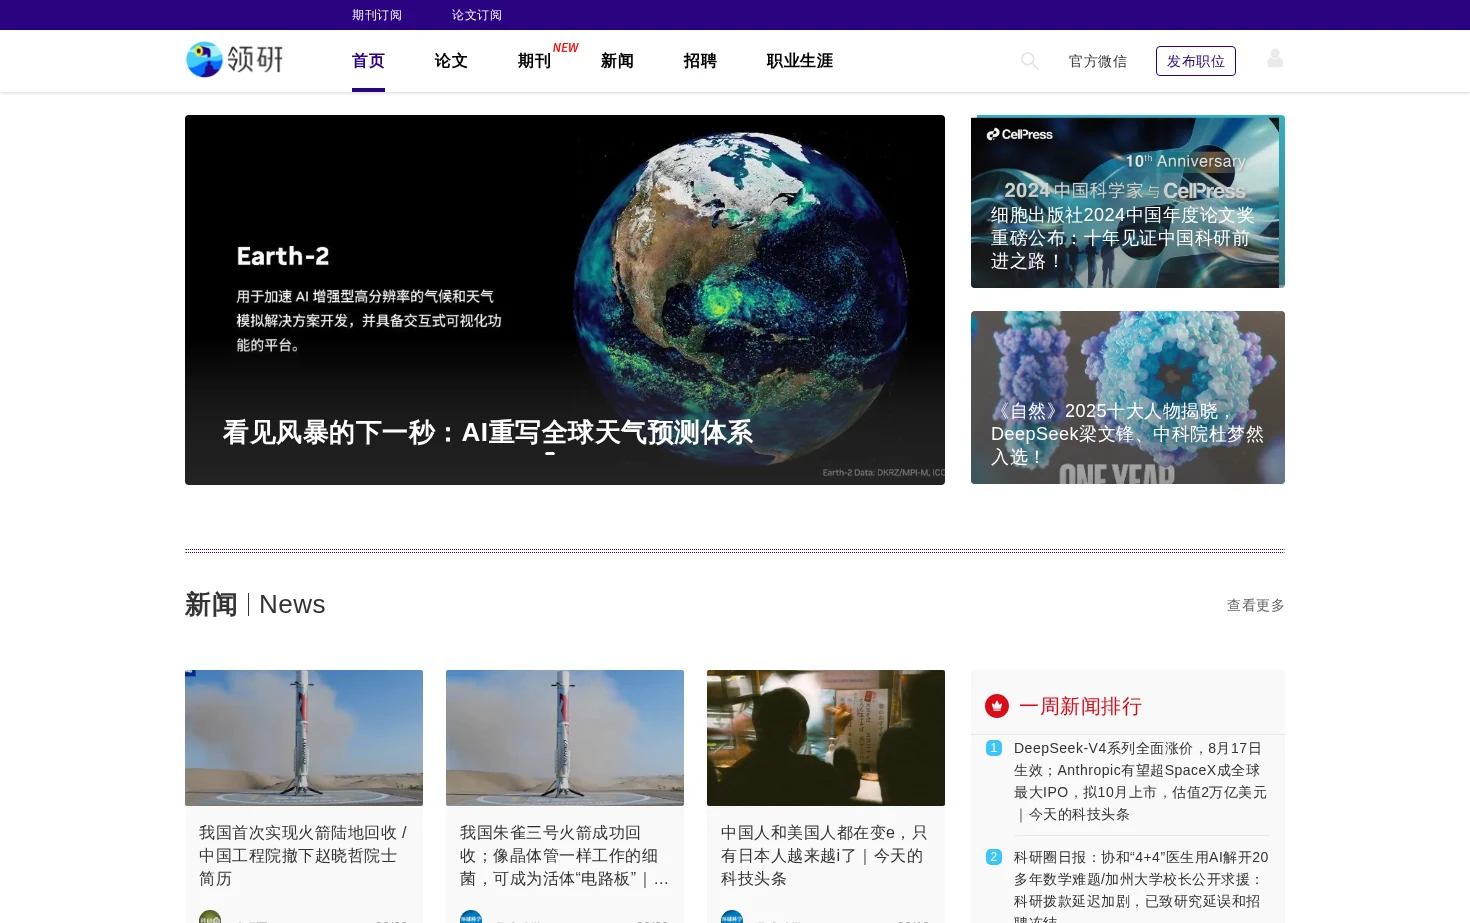Screen dimensions: 1470x923
Task: Open the 职业生涯 navigation tab
Action: [800, 61]
